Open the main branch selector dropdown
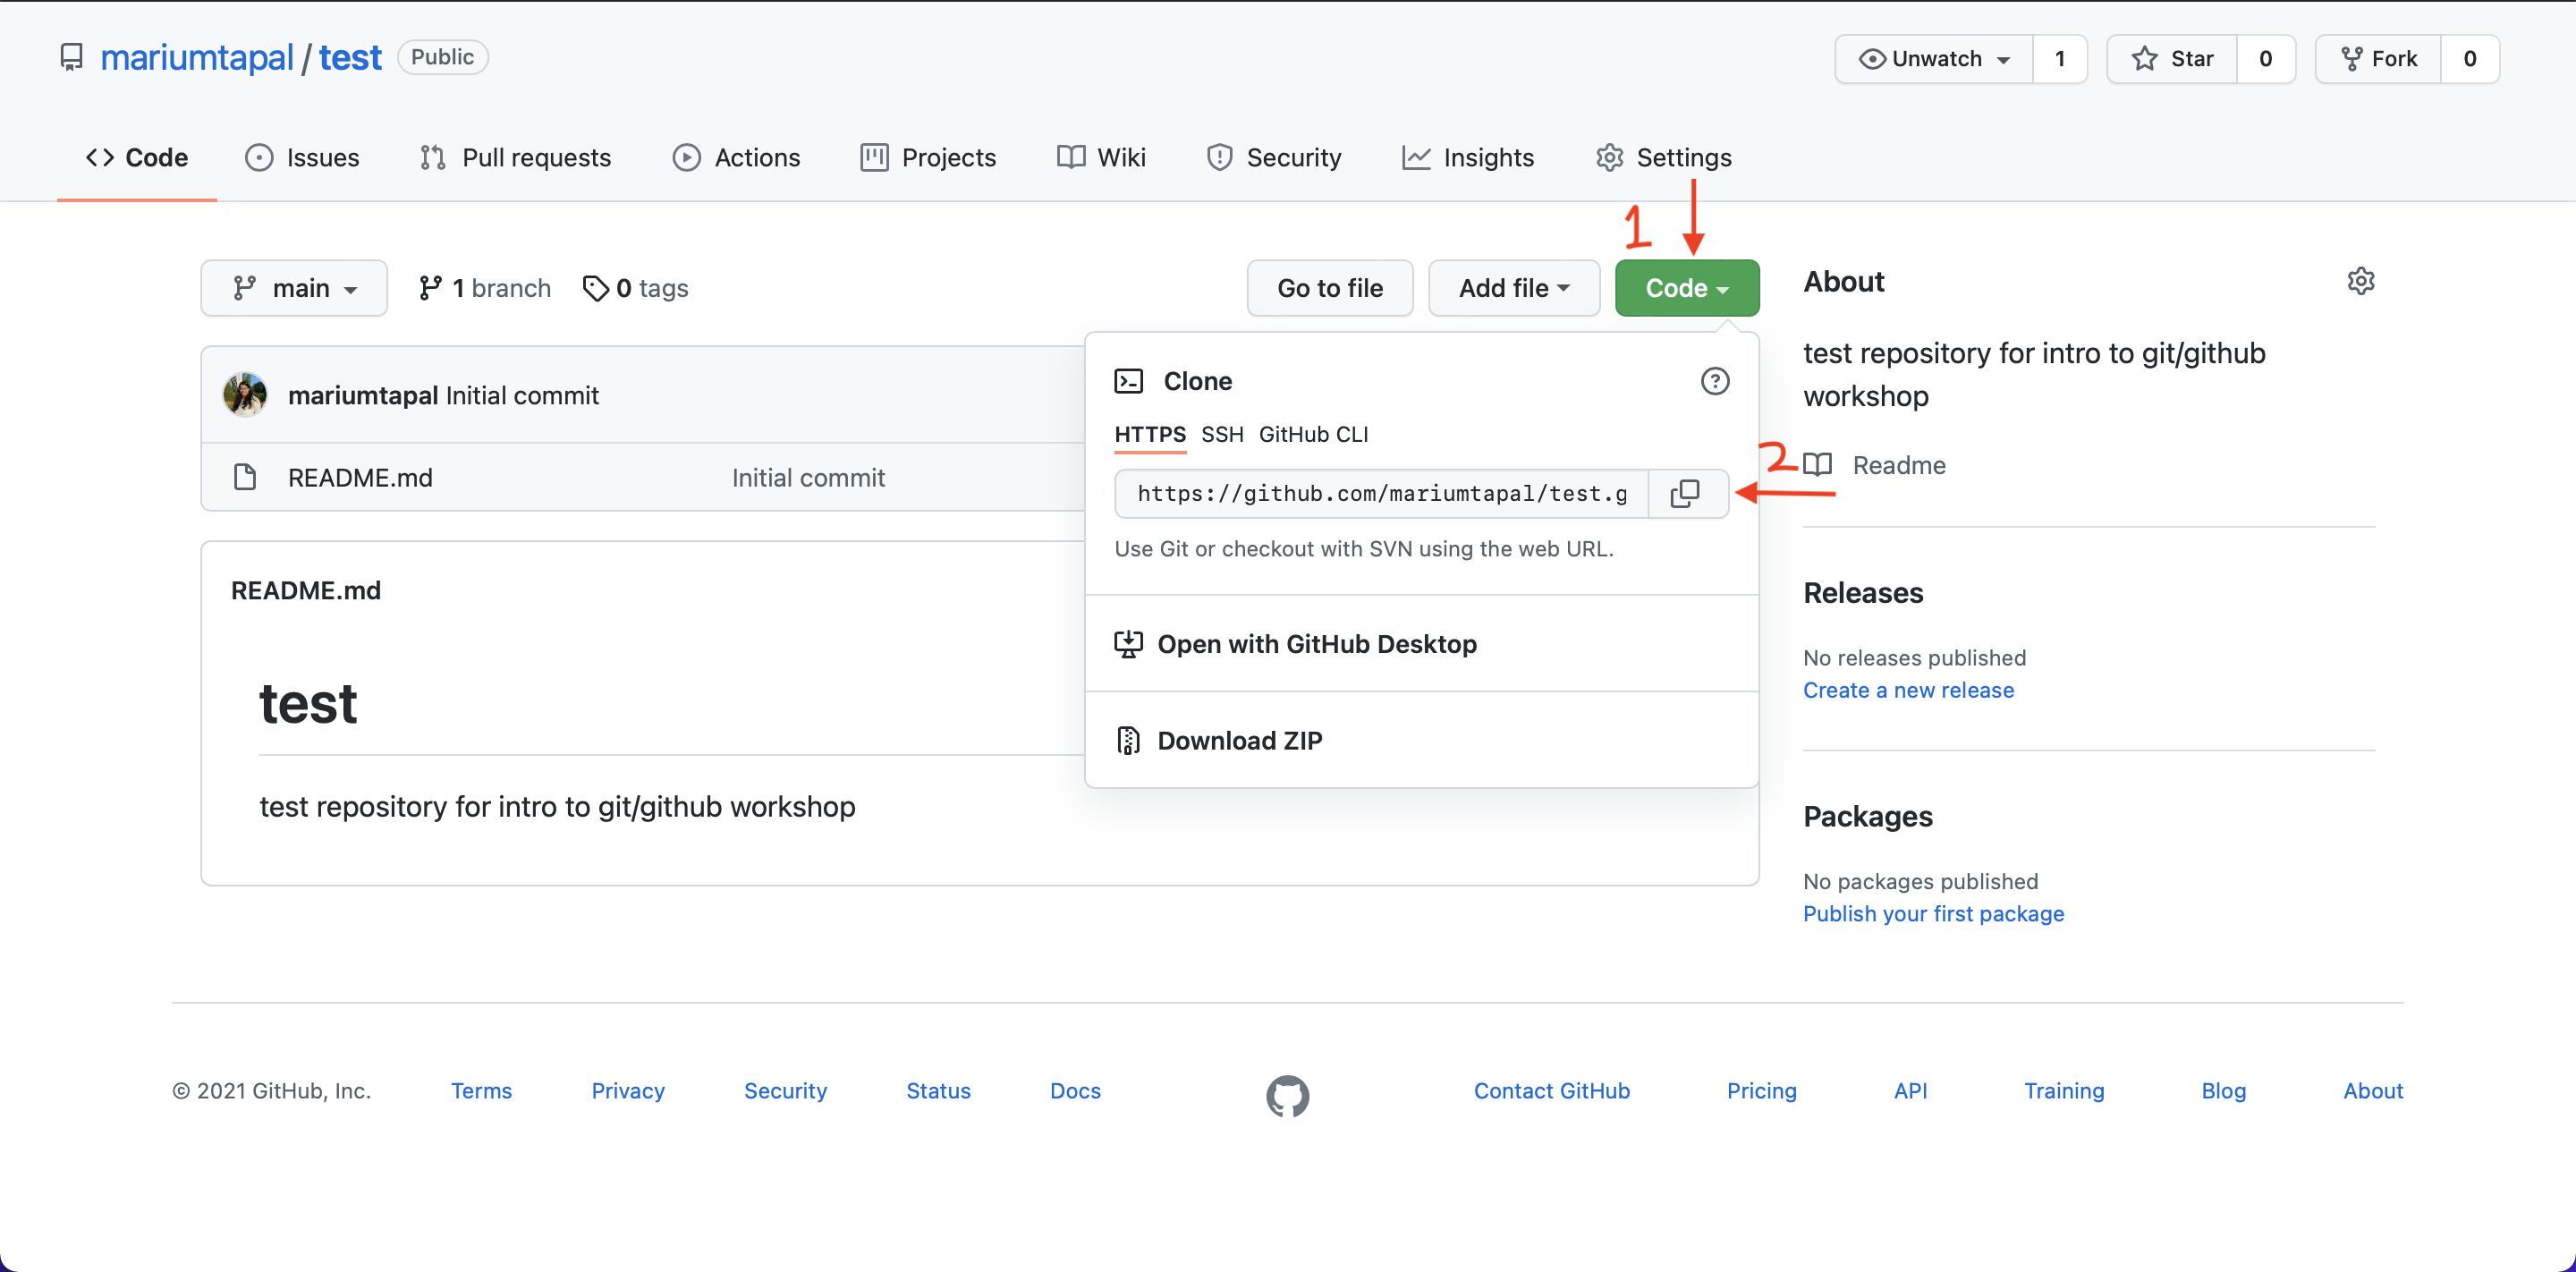 click(x=294, y=288)
